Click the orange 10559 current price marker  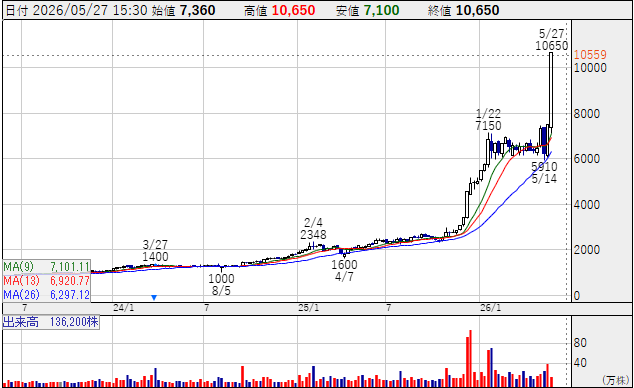coord(590,55)
